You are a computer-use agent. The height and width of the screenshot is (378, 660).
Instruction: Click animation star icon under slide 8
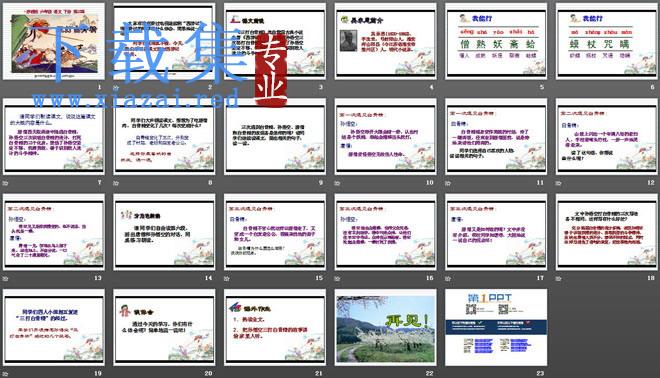pos(116,183)
